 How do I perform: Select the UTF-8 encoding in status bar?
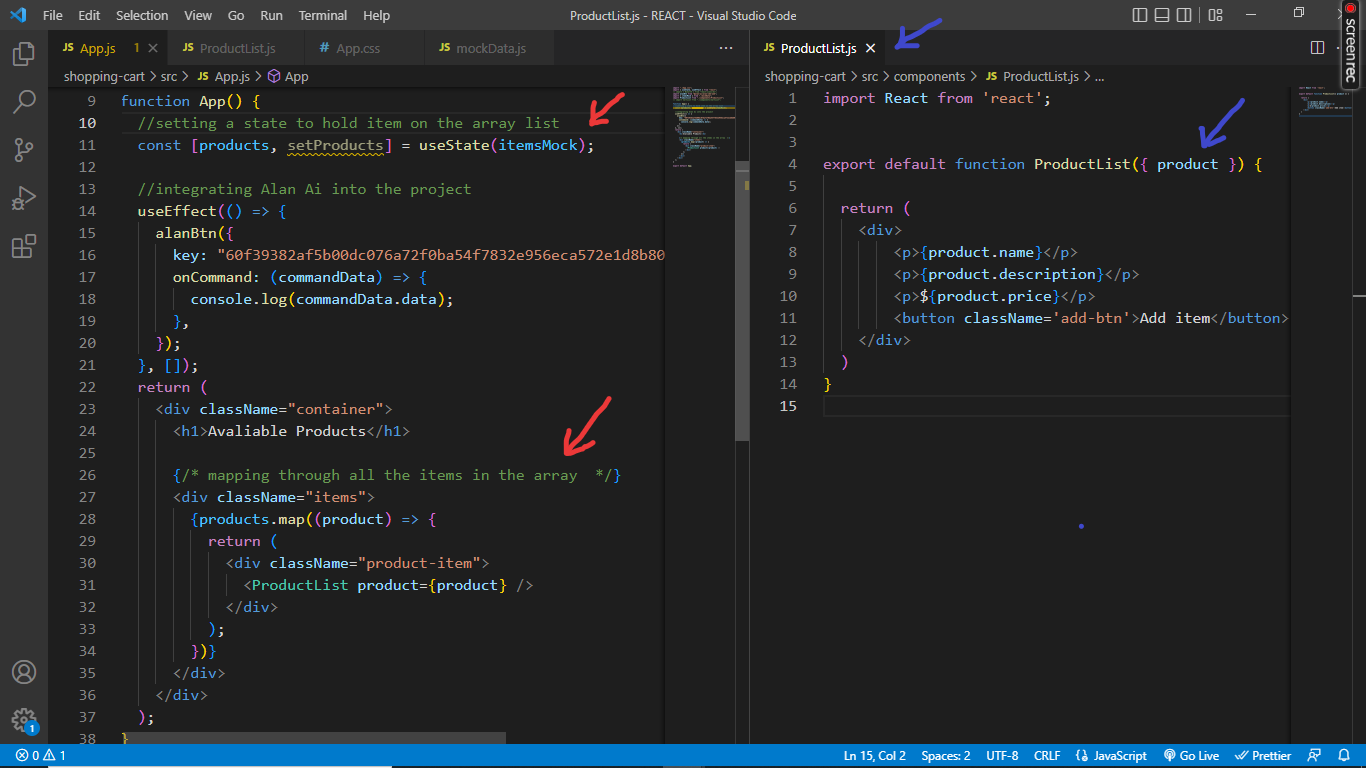click(x=1002, y=756)
